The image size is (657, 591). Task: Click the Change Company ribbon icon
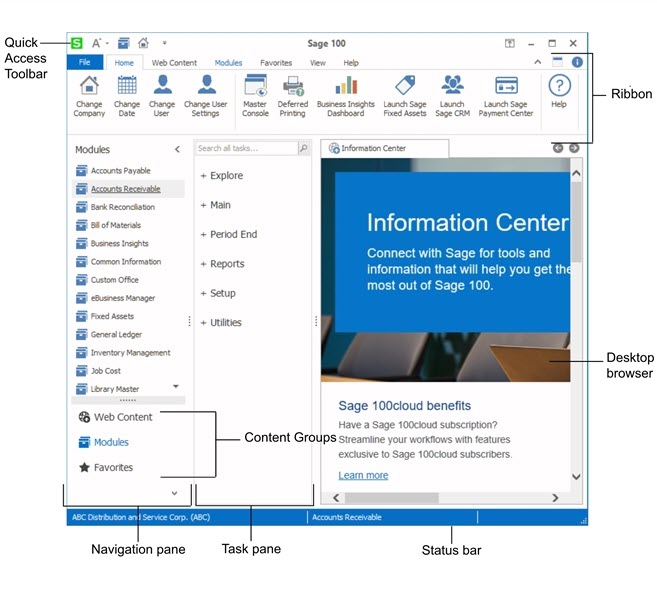click(89, 87)
